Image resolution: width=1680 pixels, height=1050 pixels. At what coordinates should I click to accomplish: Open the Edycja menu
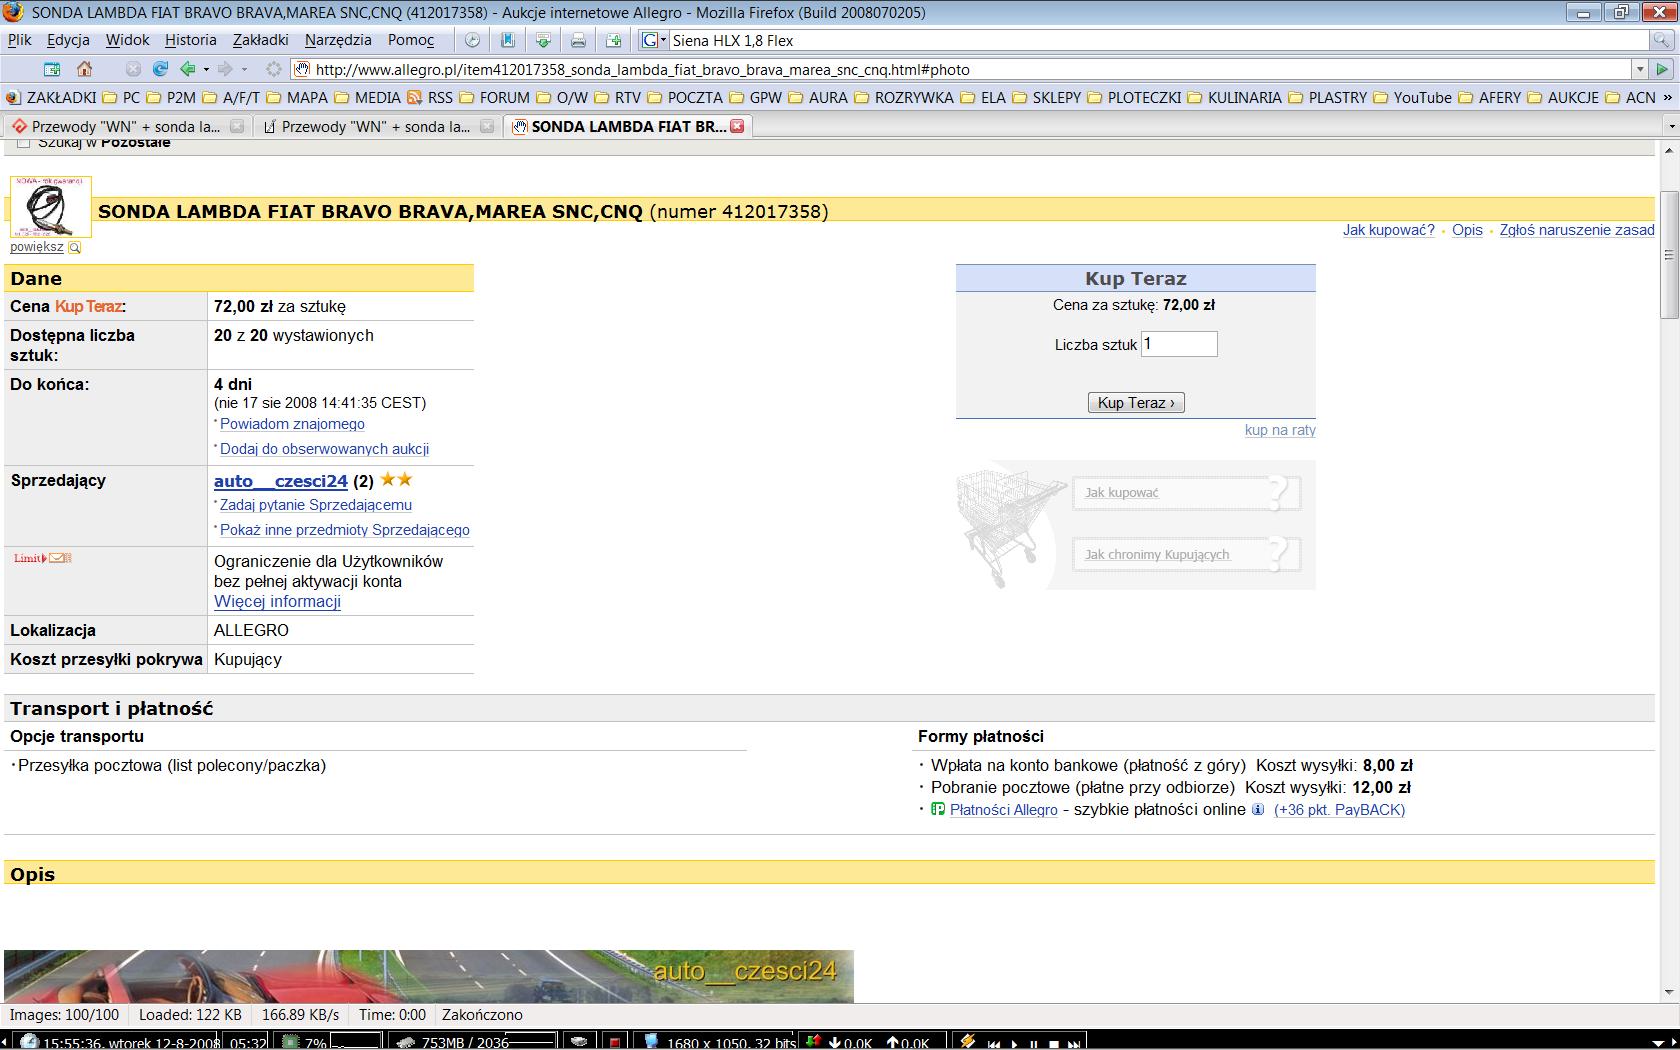68,40
